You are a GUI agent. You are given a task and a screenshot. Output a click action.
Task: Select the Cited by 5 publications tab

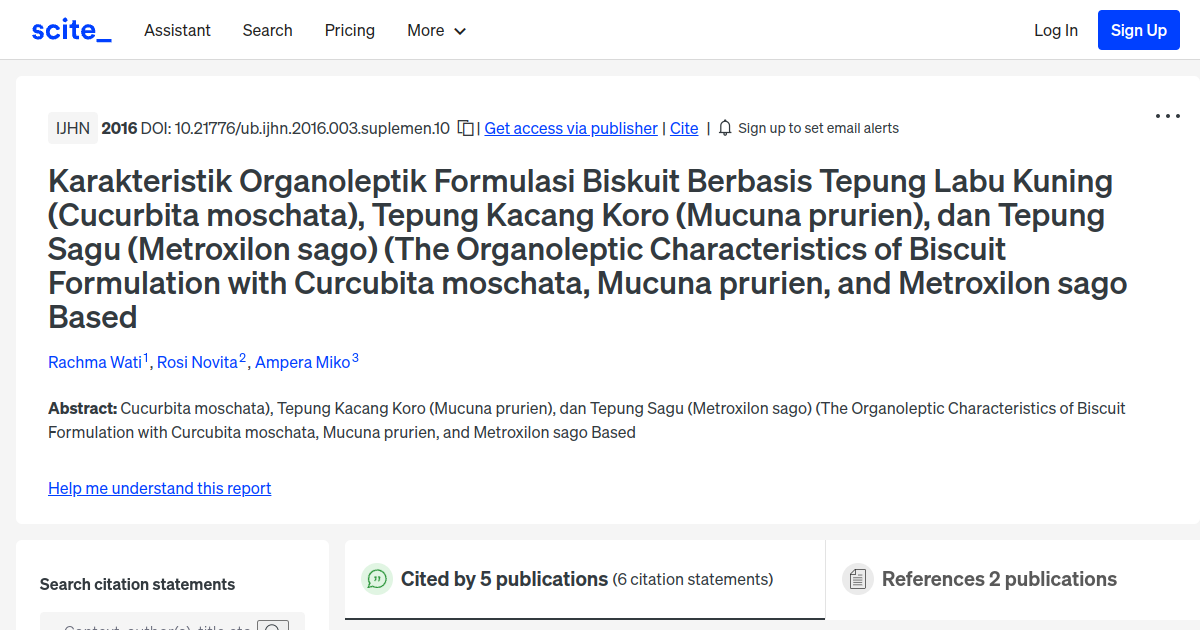[503, 579]
